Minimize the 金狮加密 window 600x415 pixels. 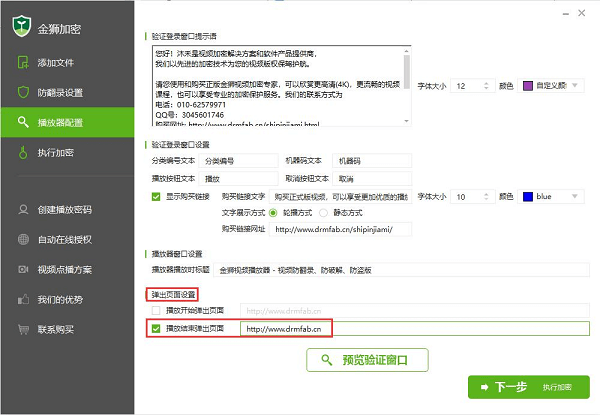pos(566,14)
